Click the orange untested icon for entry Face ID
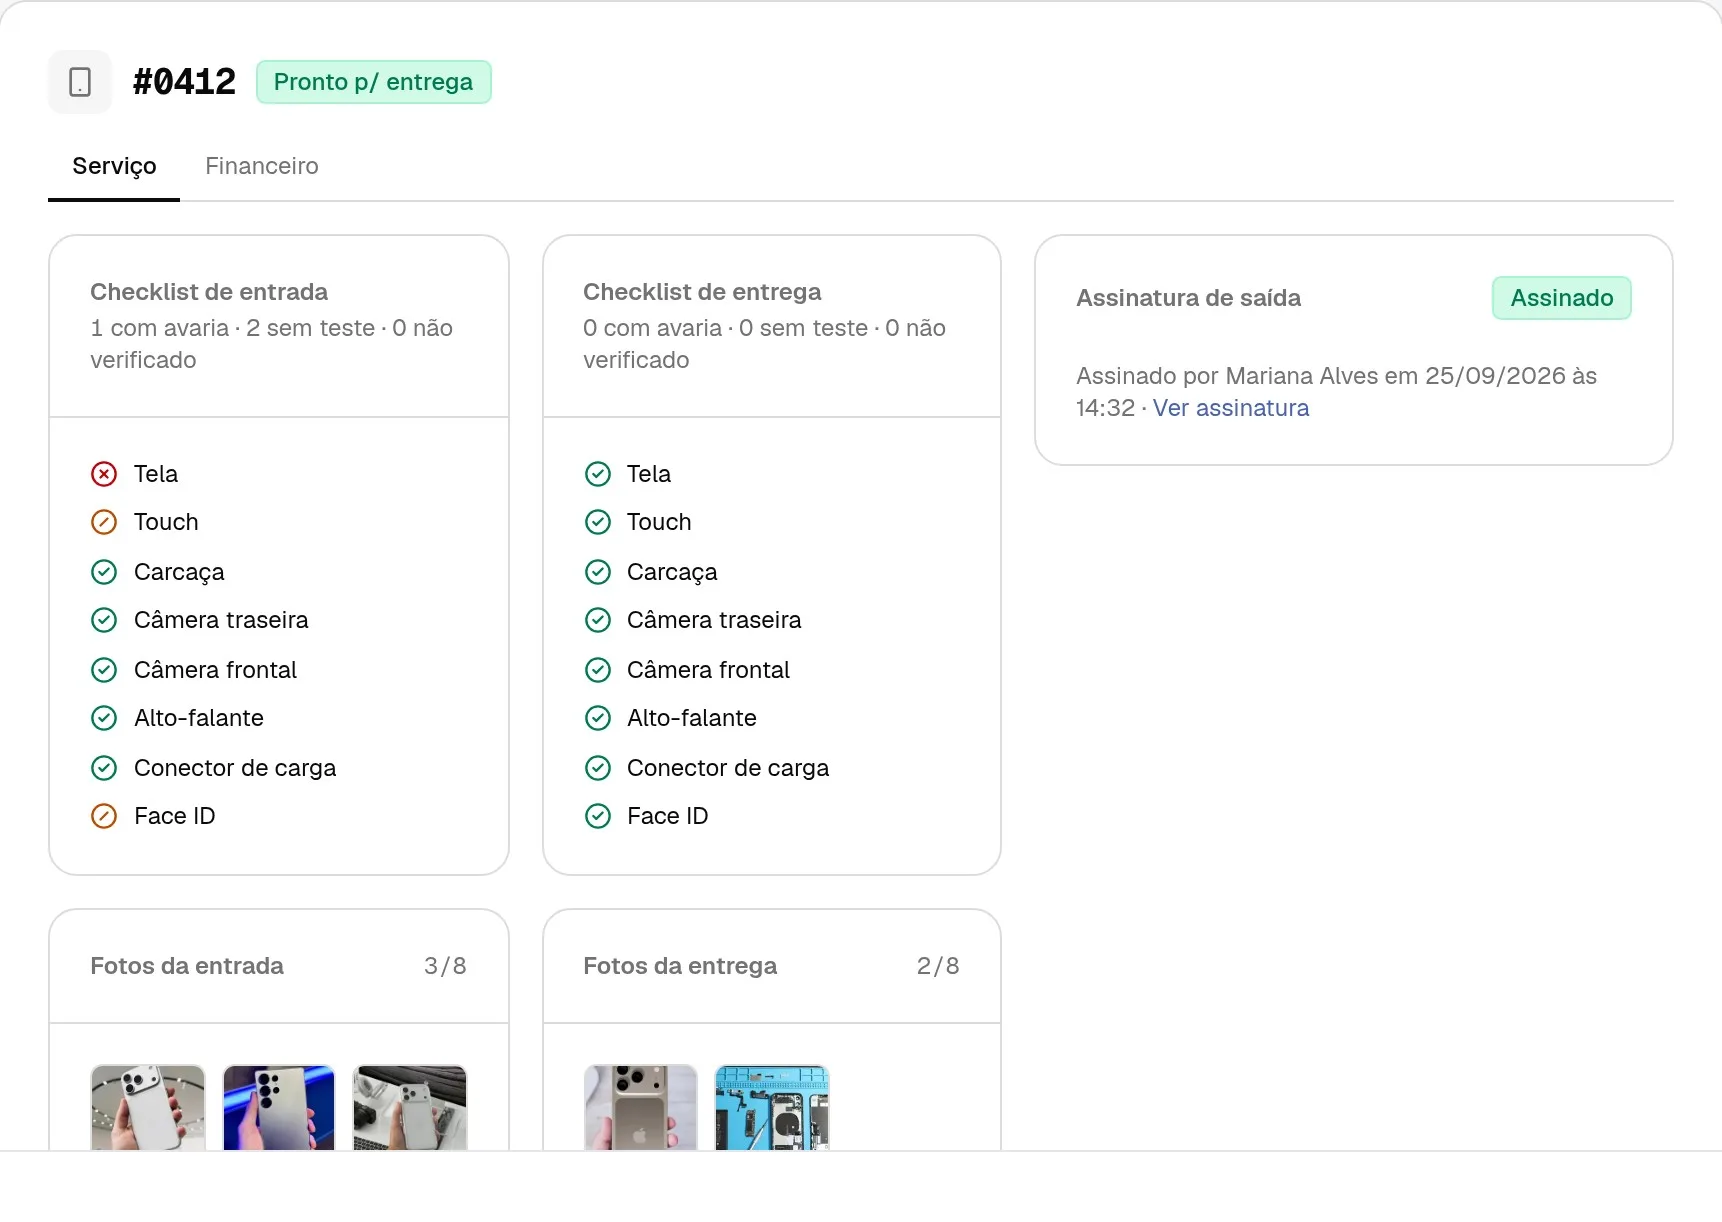The height and width of the screenshot is (1222, 1722). (104, 816)
